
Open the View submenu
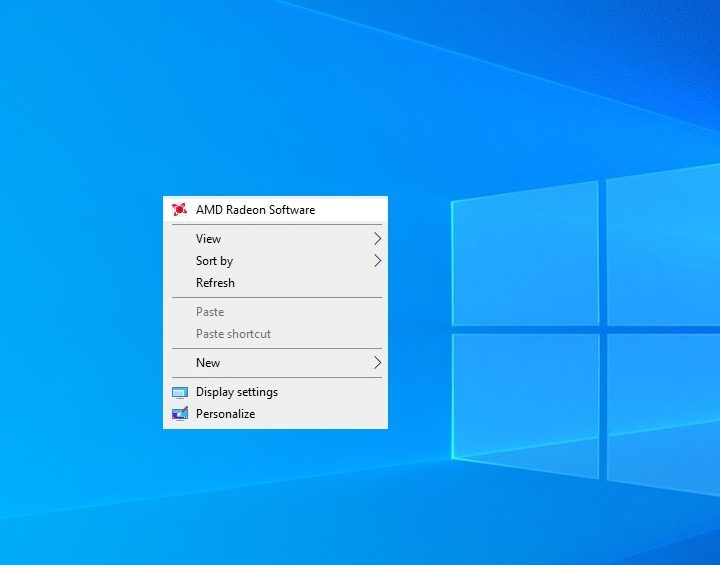[x=275, y=239]
